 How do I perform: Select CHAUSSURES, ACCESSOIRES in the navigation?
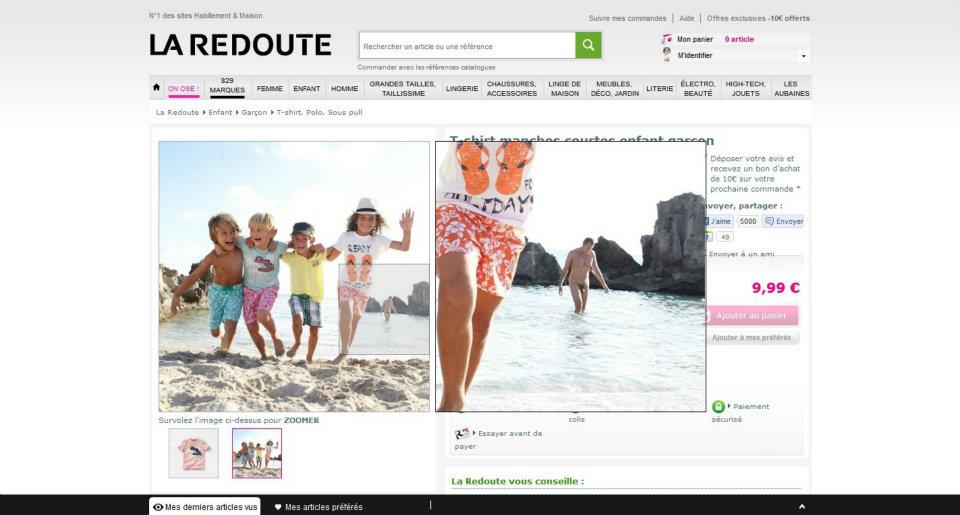click(511, 89)
